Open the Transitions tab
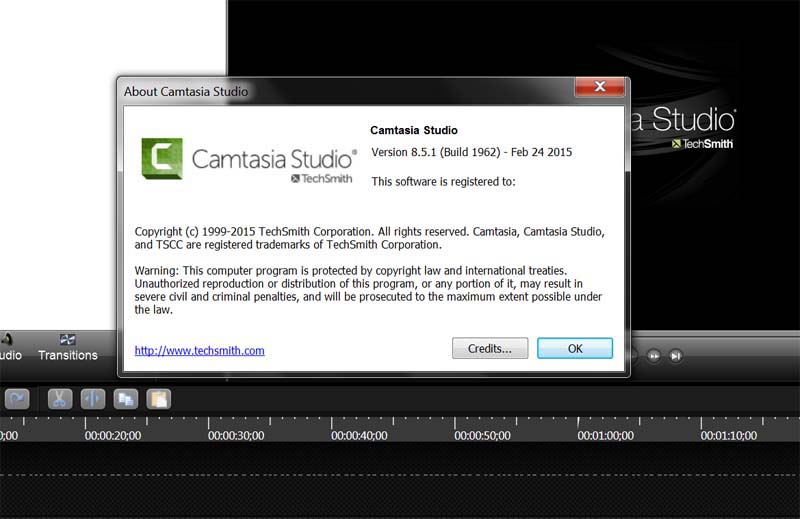Viewport: 800px width, 519px height. pyautogui.click(x=68, y=348)
